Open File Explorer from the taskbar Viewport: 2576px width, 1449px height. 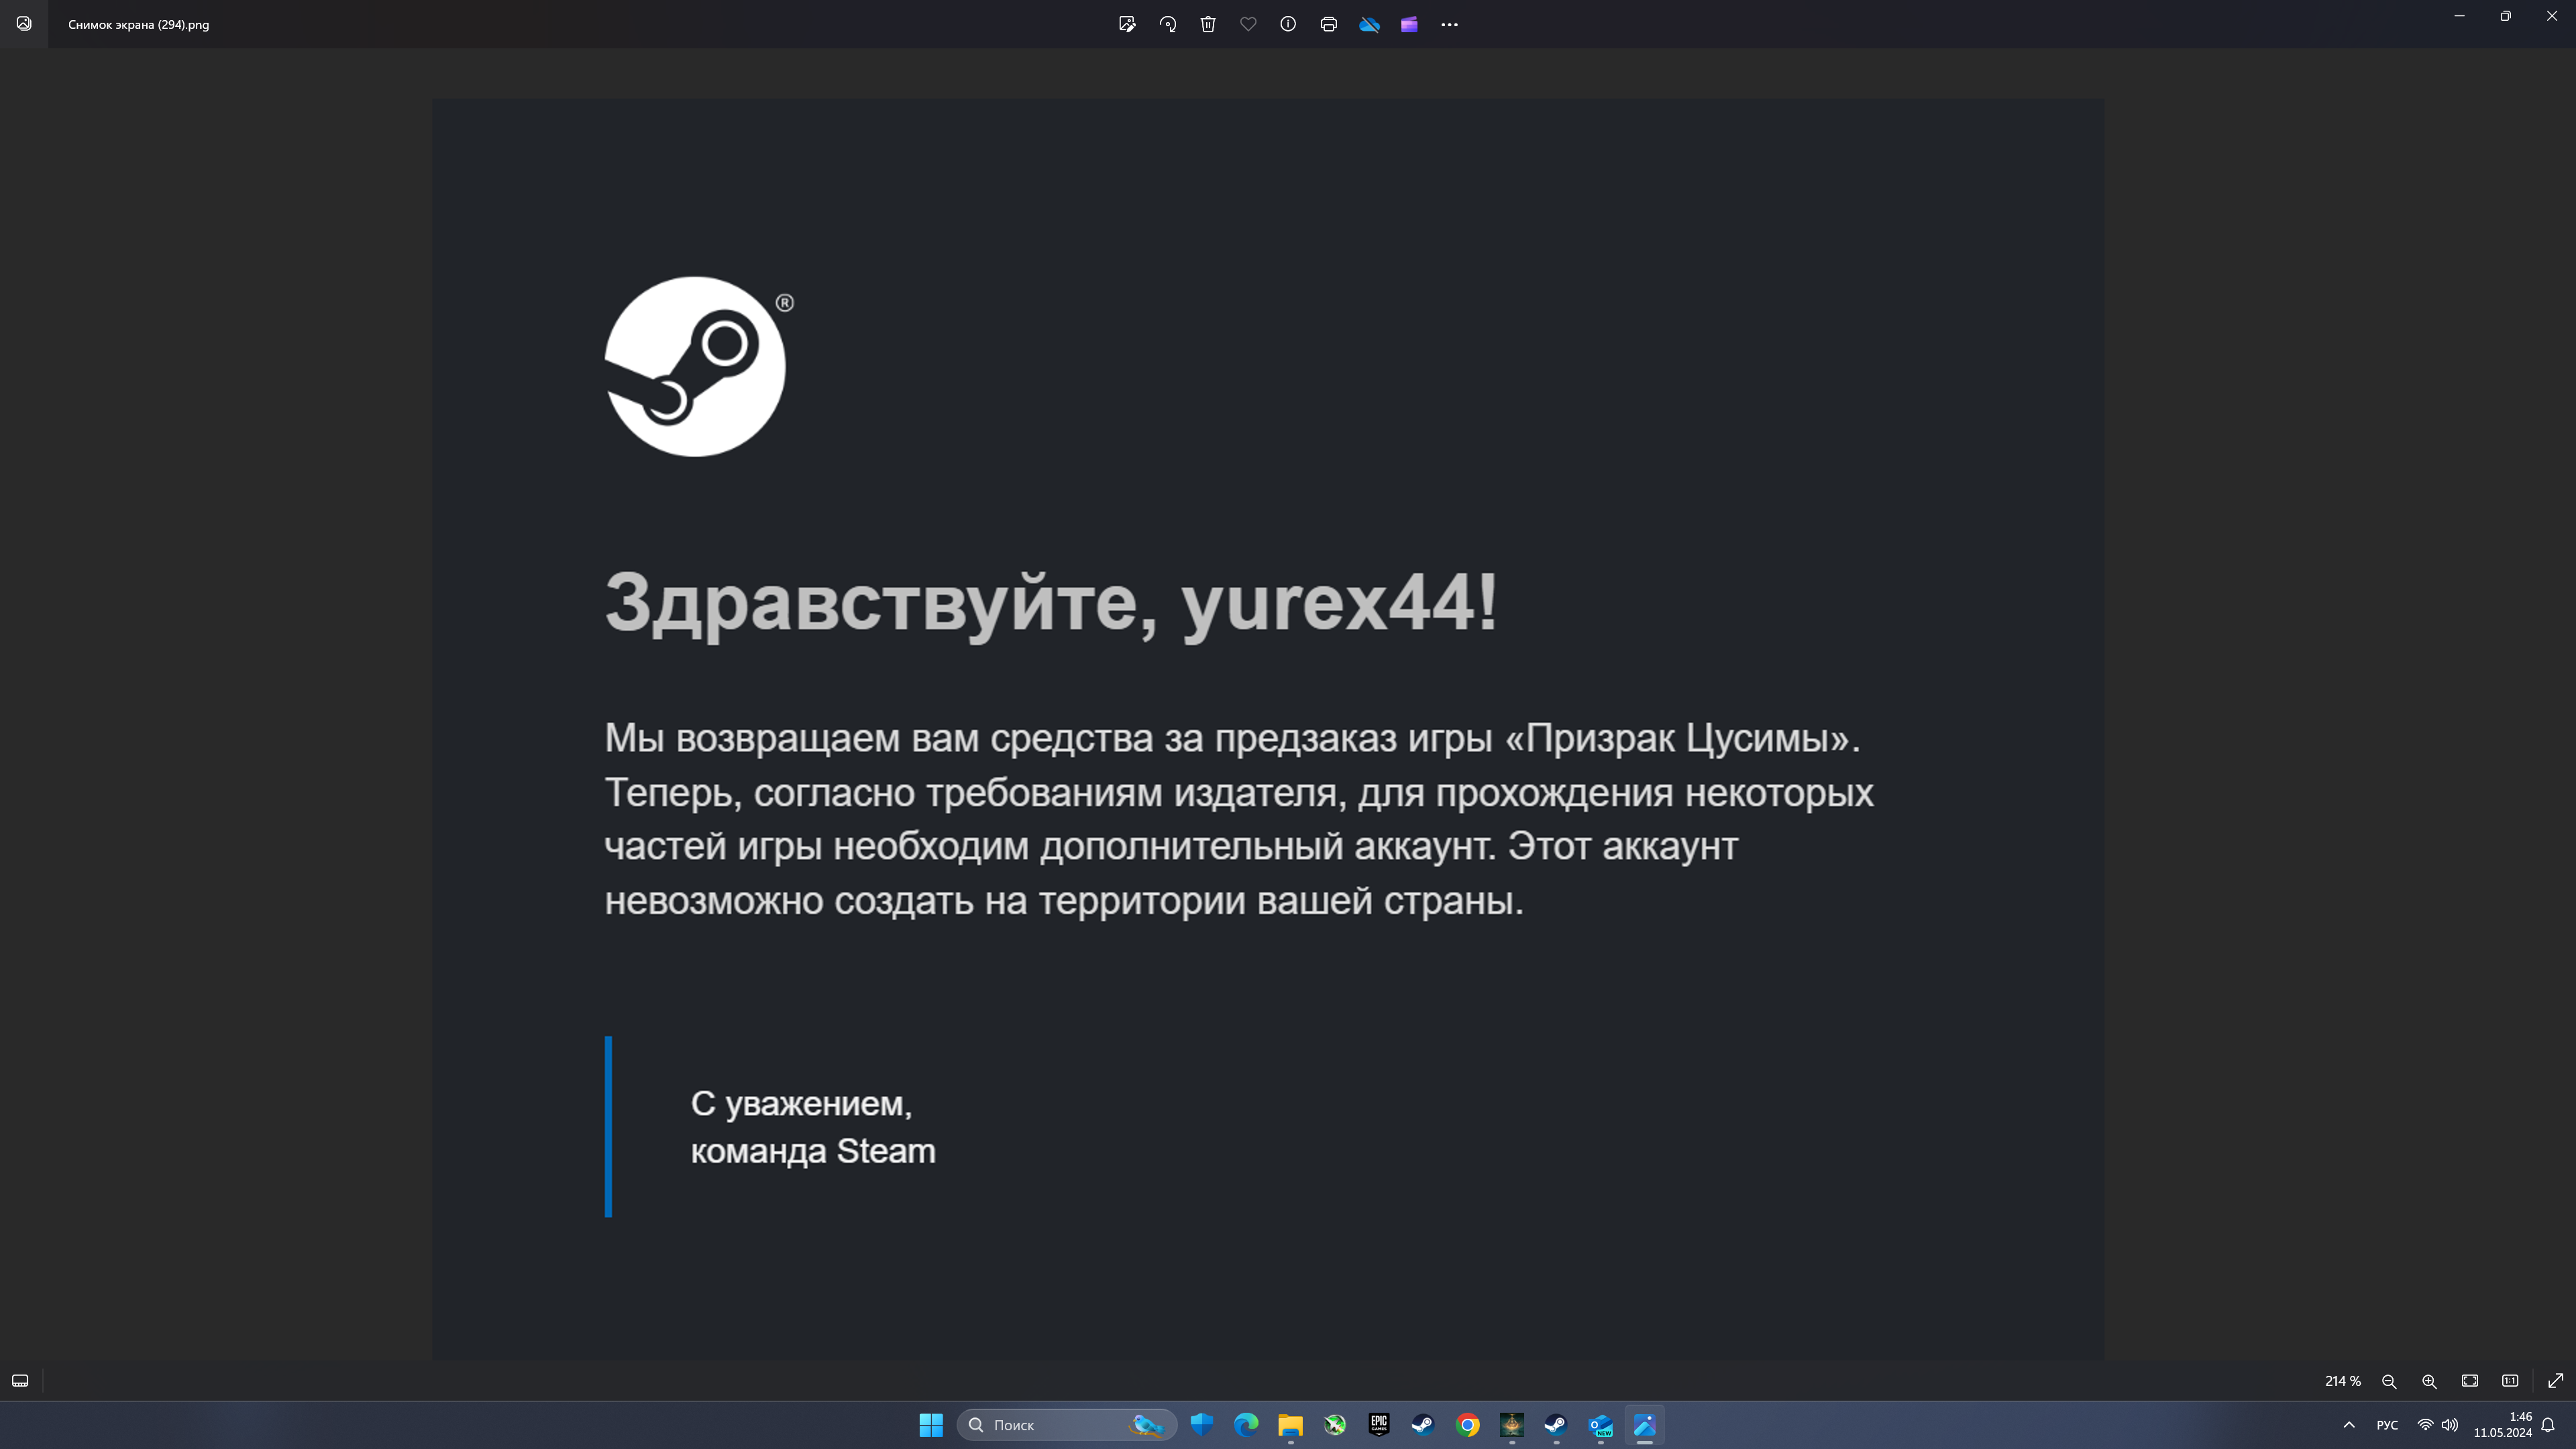click(x=1290, y=1425)
